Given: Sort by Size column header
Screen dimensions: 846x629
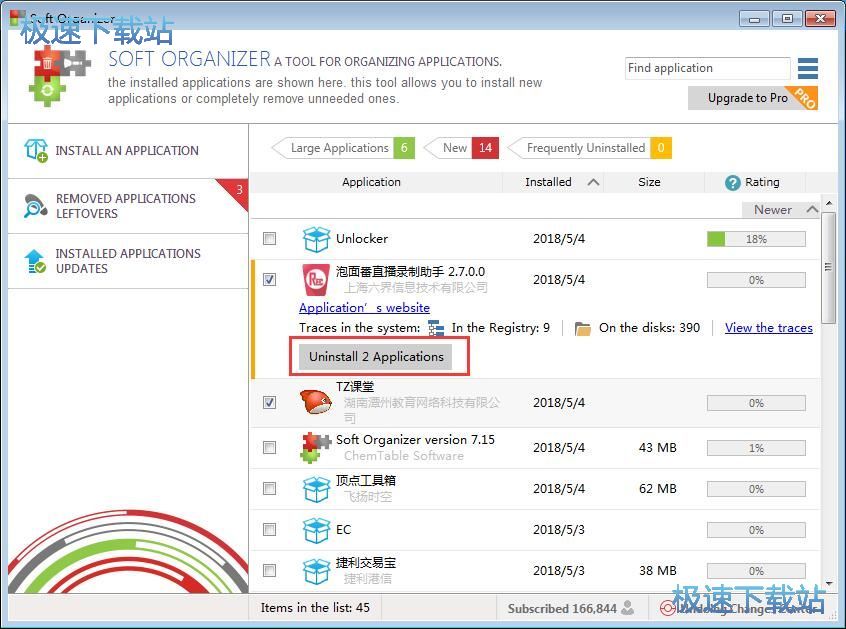Looking at the screenshot, I should [x=649, y=182].
